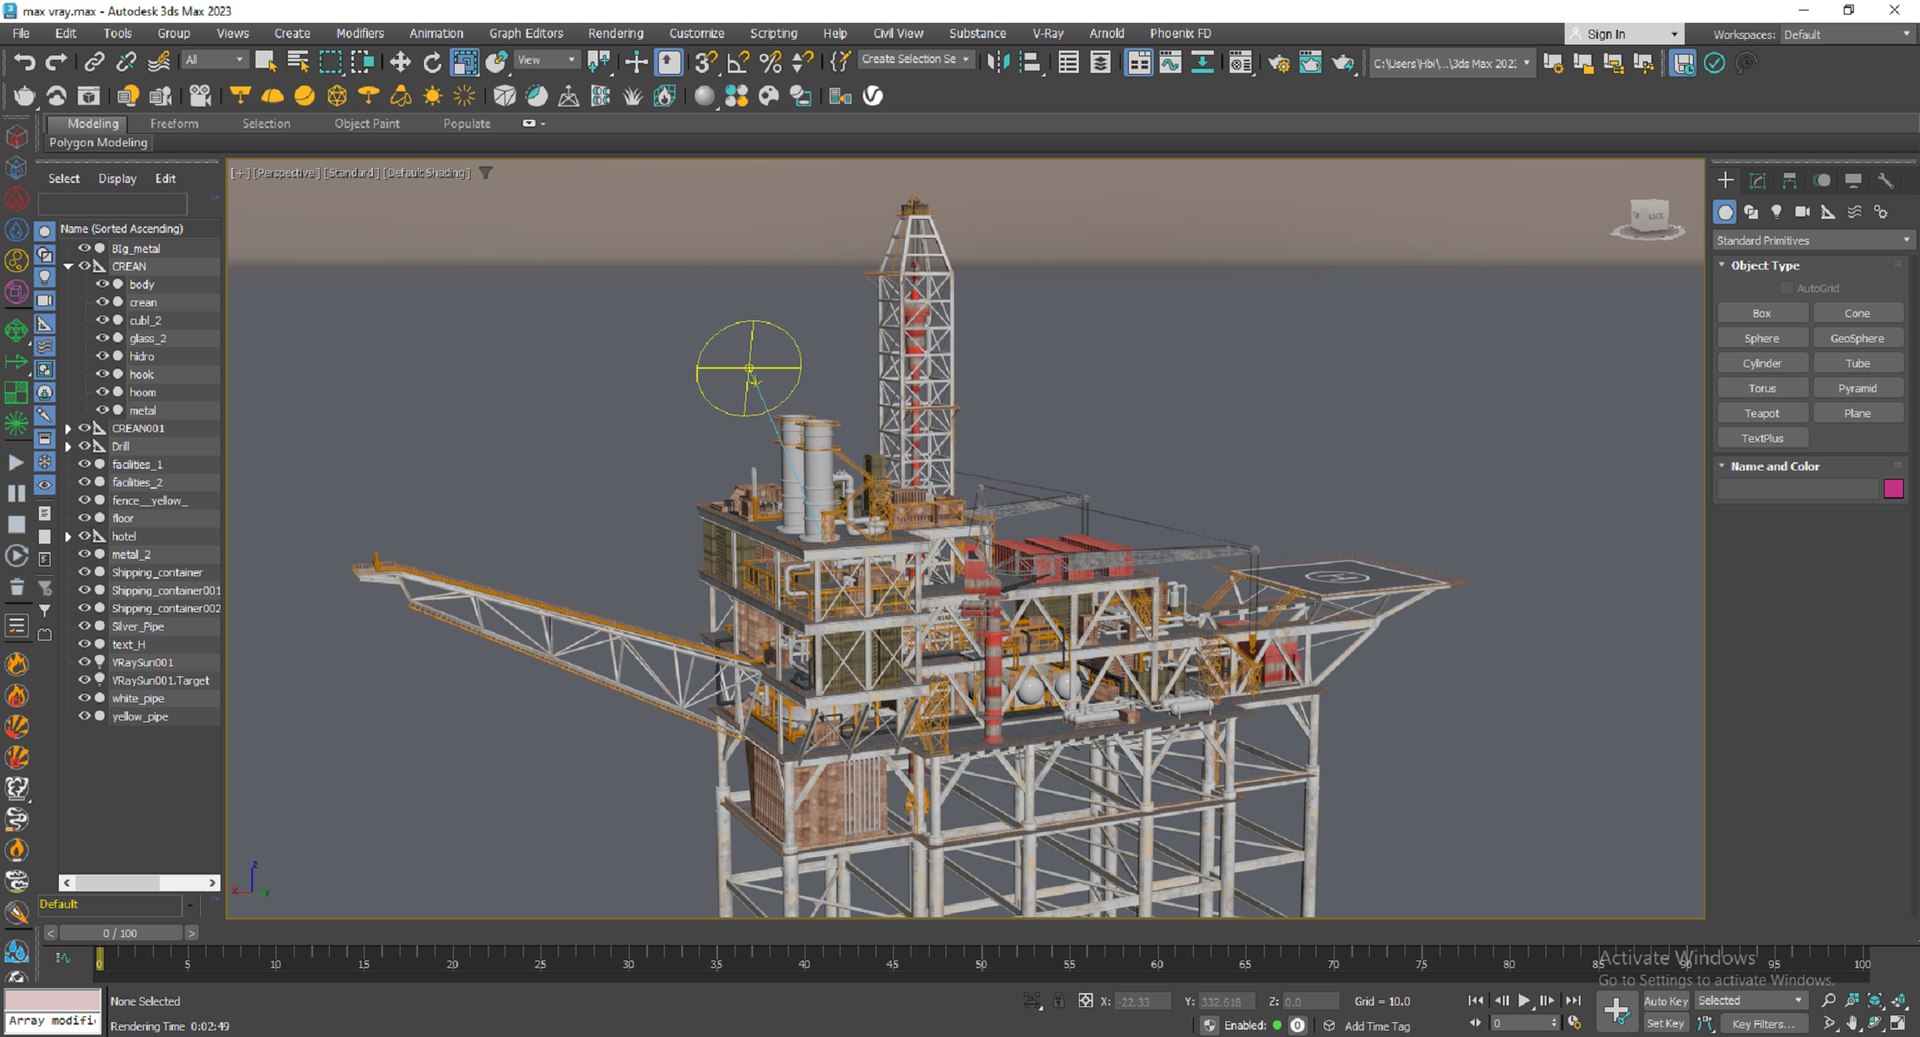
Task: Open the Hierarchy panel tab icon
Action: 1789,181
